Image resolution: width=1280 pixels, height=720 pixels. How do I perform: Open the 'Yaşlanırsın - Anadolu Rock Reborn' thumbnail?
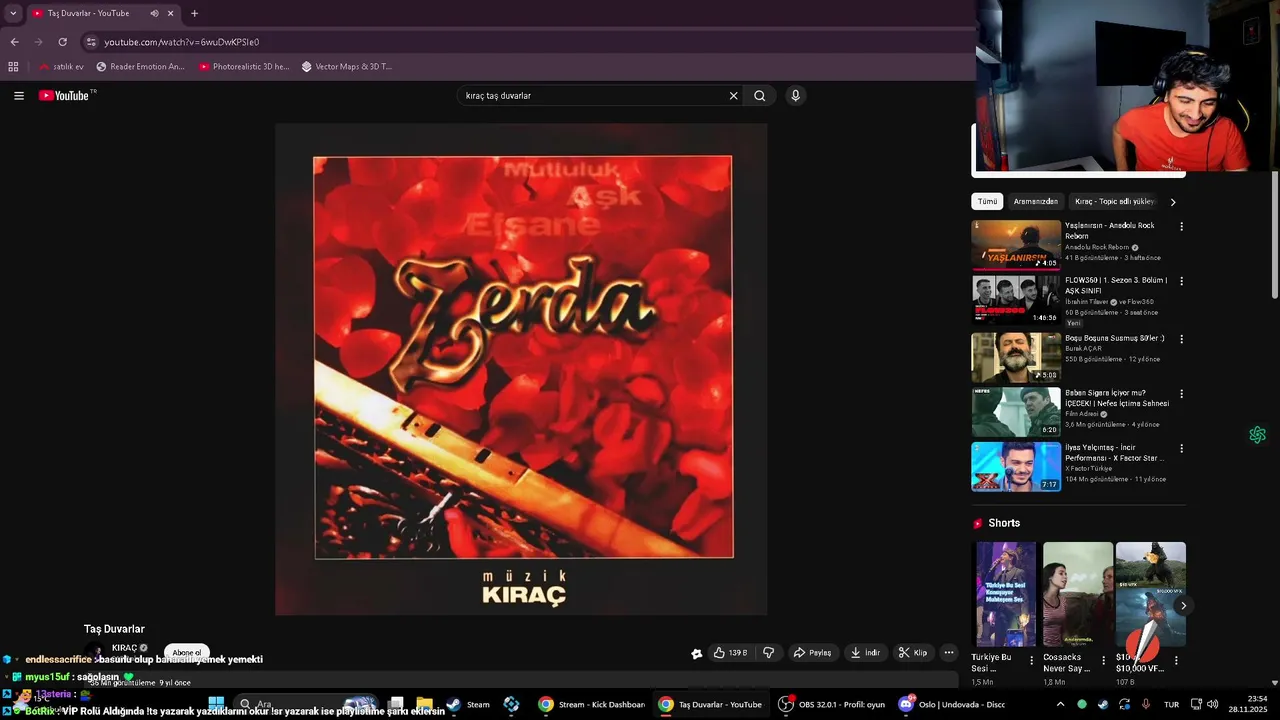(x=1016, y=245)
